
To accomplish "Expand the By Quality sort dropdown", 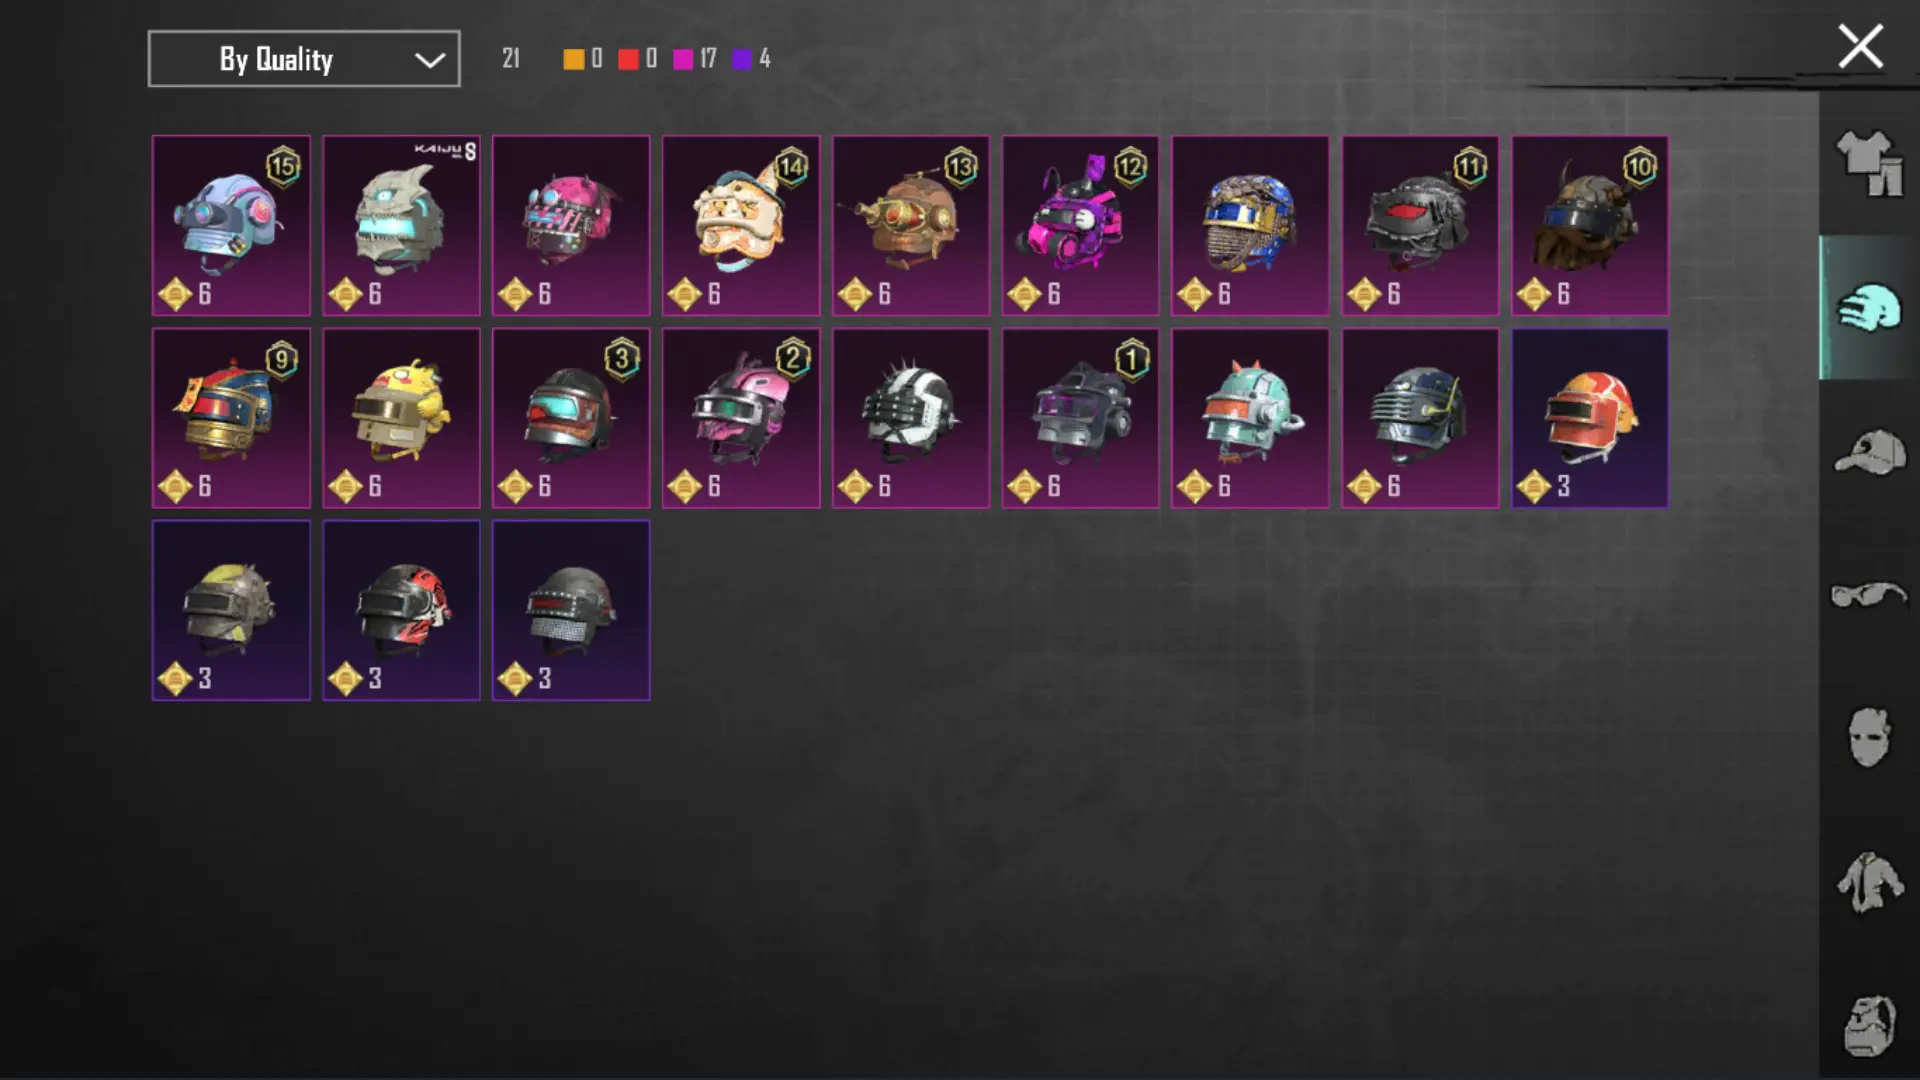I will (x=304, y=59).
